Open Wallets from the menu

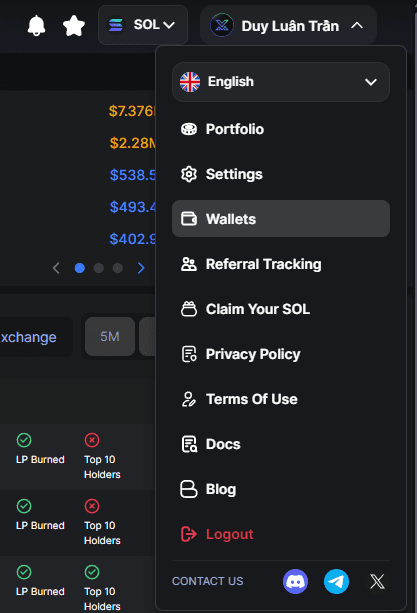(281, 219)
